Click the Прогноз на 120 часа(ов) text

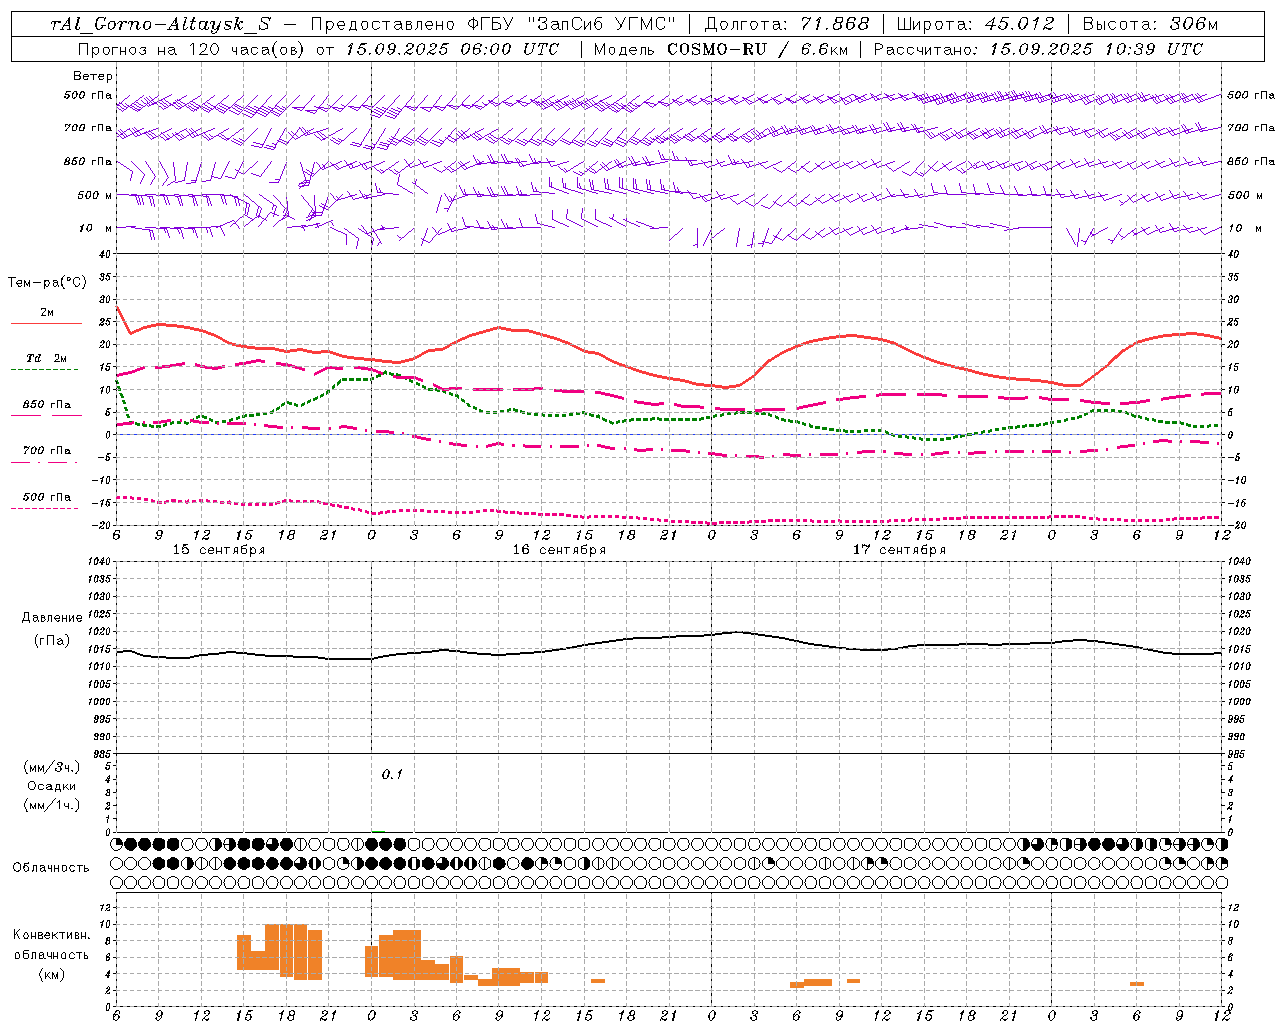coord(192,49)
